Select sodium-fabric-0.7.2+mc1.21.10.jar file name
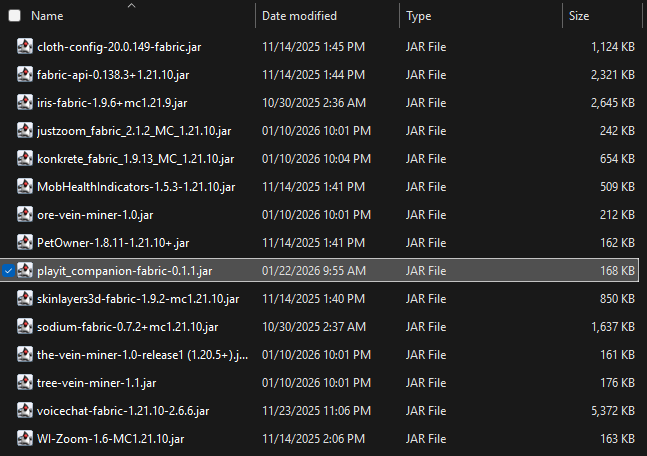The image size is (647, 456). coord(128,327)
